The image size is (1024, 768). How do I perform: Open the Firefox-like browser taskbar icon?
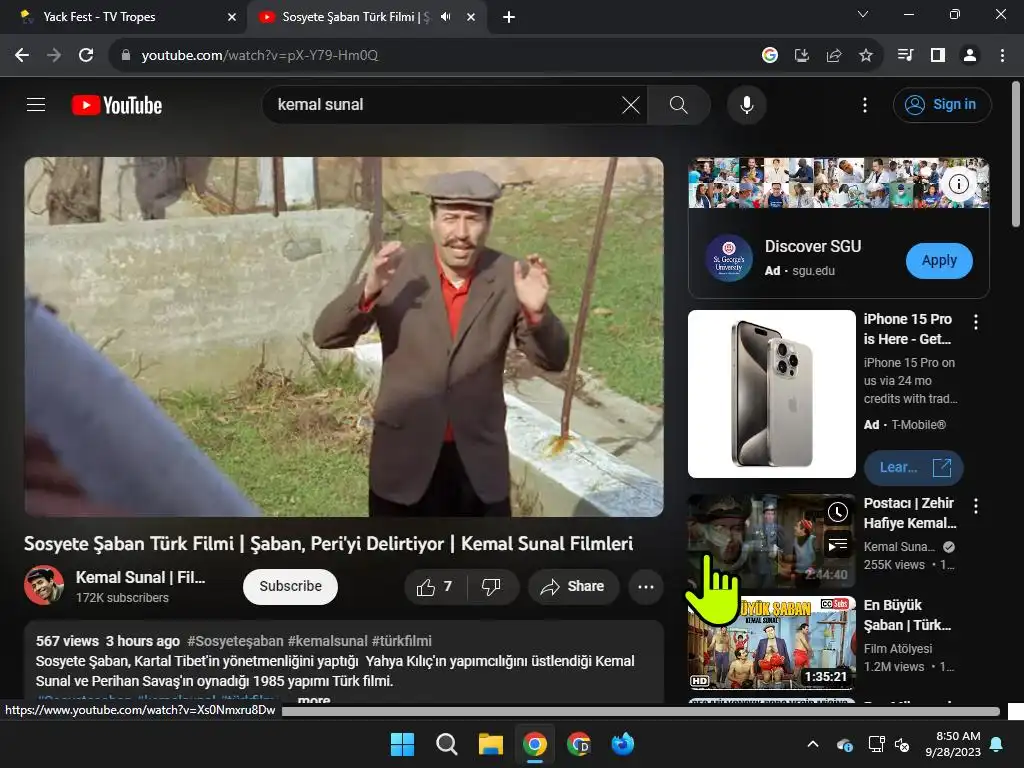(622, 744)
